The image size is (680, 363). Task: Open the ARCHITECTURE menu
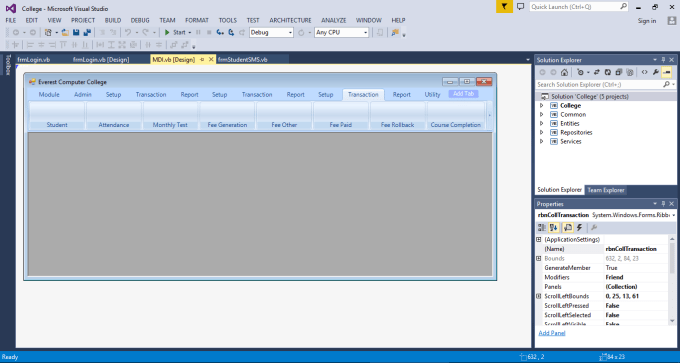pos(290,20)
